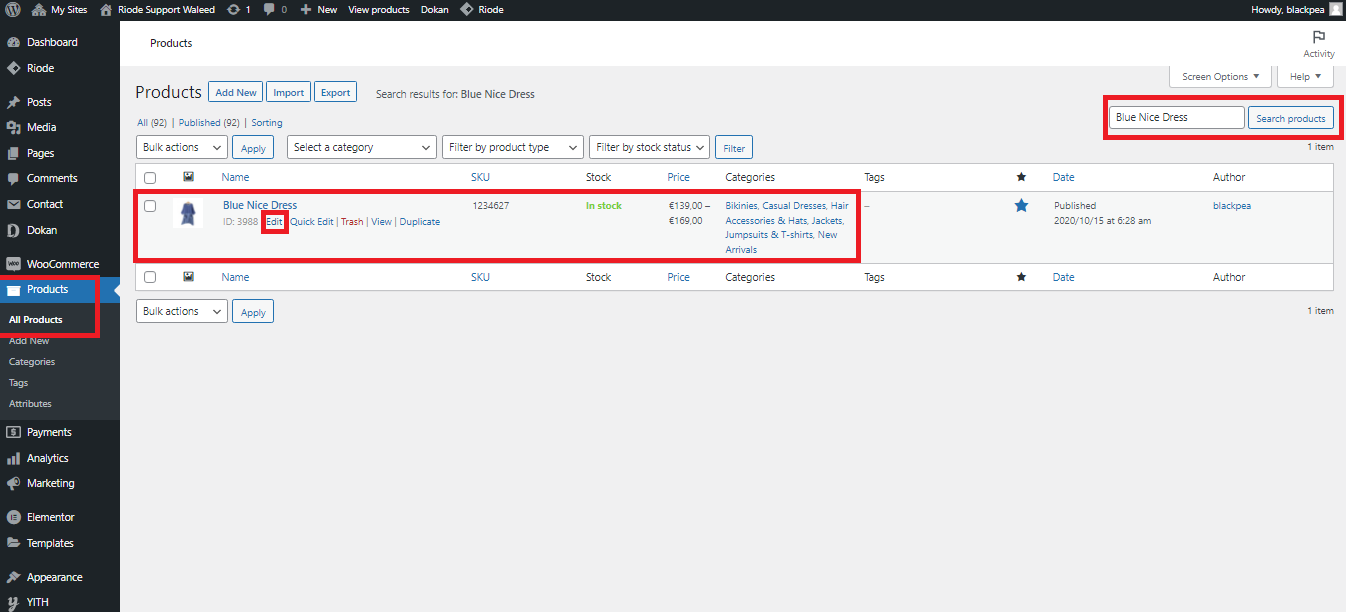
Task: Open Products menu in sidebar
Action: click(x=60, y=290)
